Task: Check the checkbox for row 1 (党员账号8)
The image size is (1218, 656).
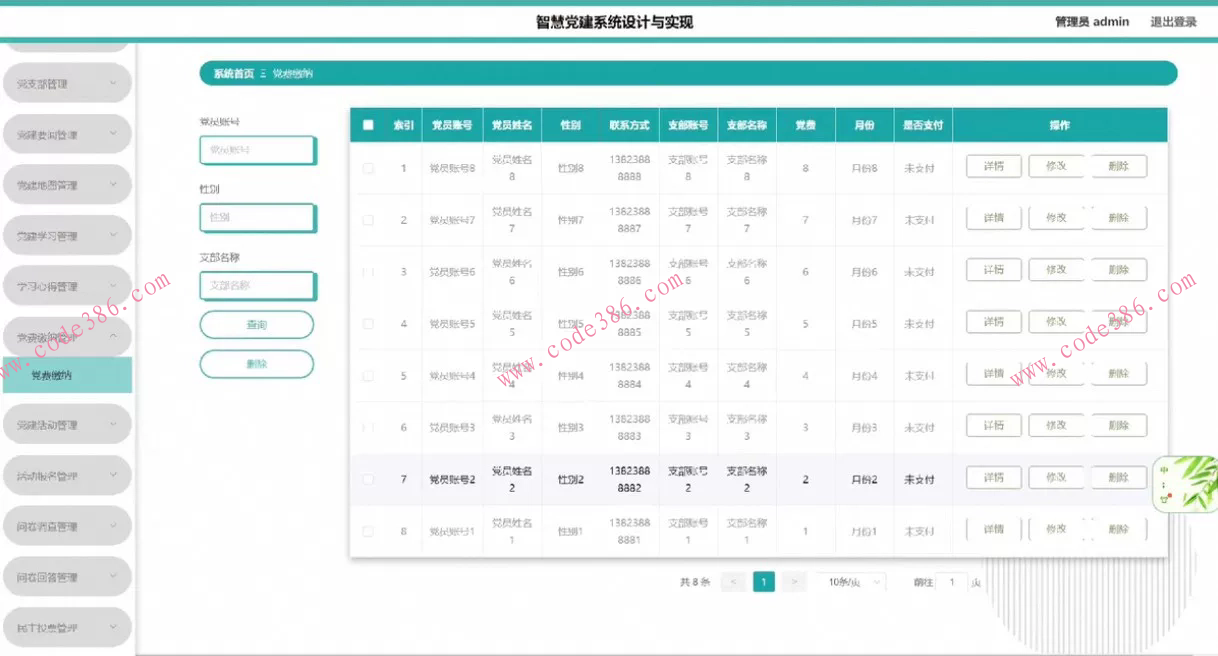Action: pyautogui.click(x=367, y=166)
